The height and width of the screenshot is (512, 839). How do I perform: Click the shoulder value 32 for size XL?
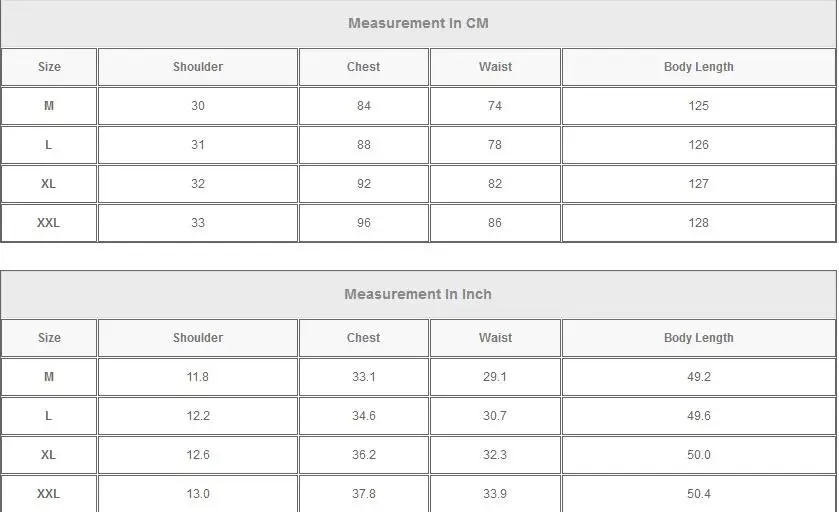click(198, 184)
